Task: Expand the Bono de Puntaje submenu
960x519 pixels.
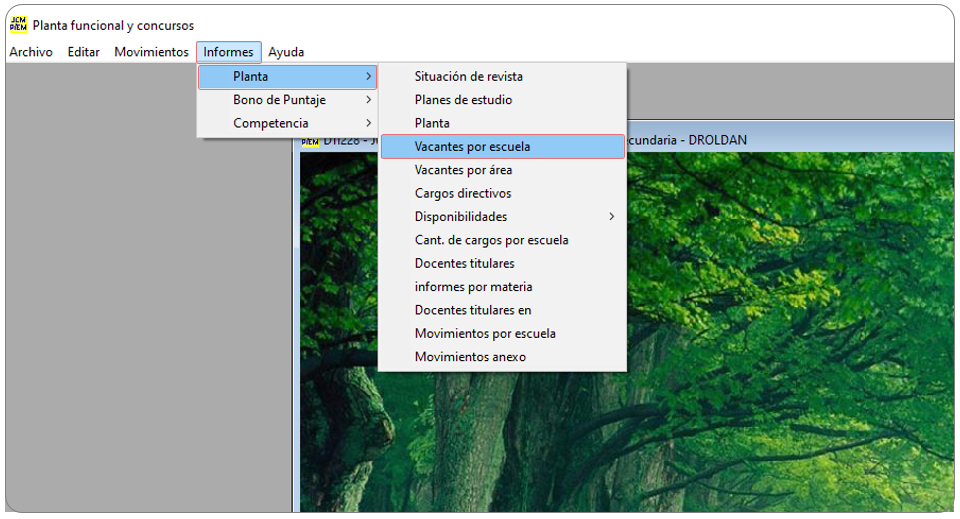Action: 287,100
